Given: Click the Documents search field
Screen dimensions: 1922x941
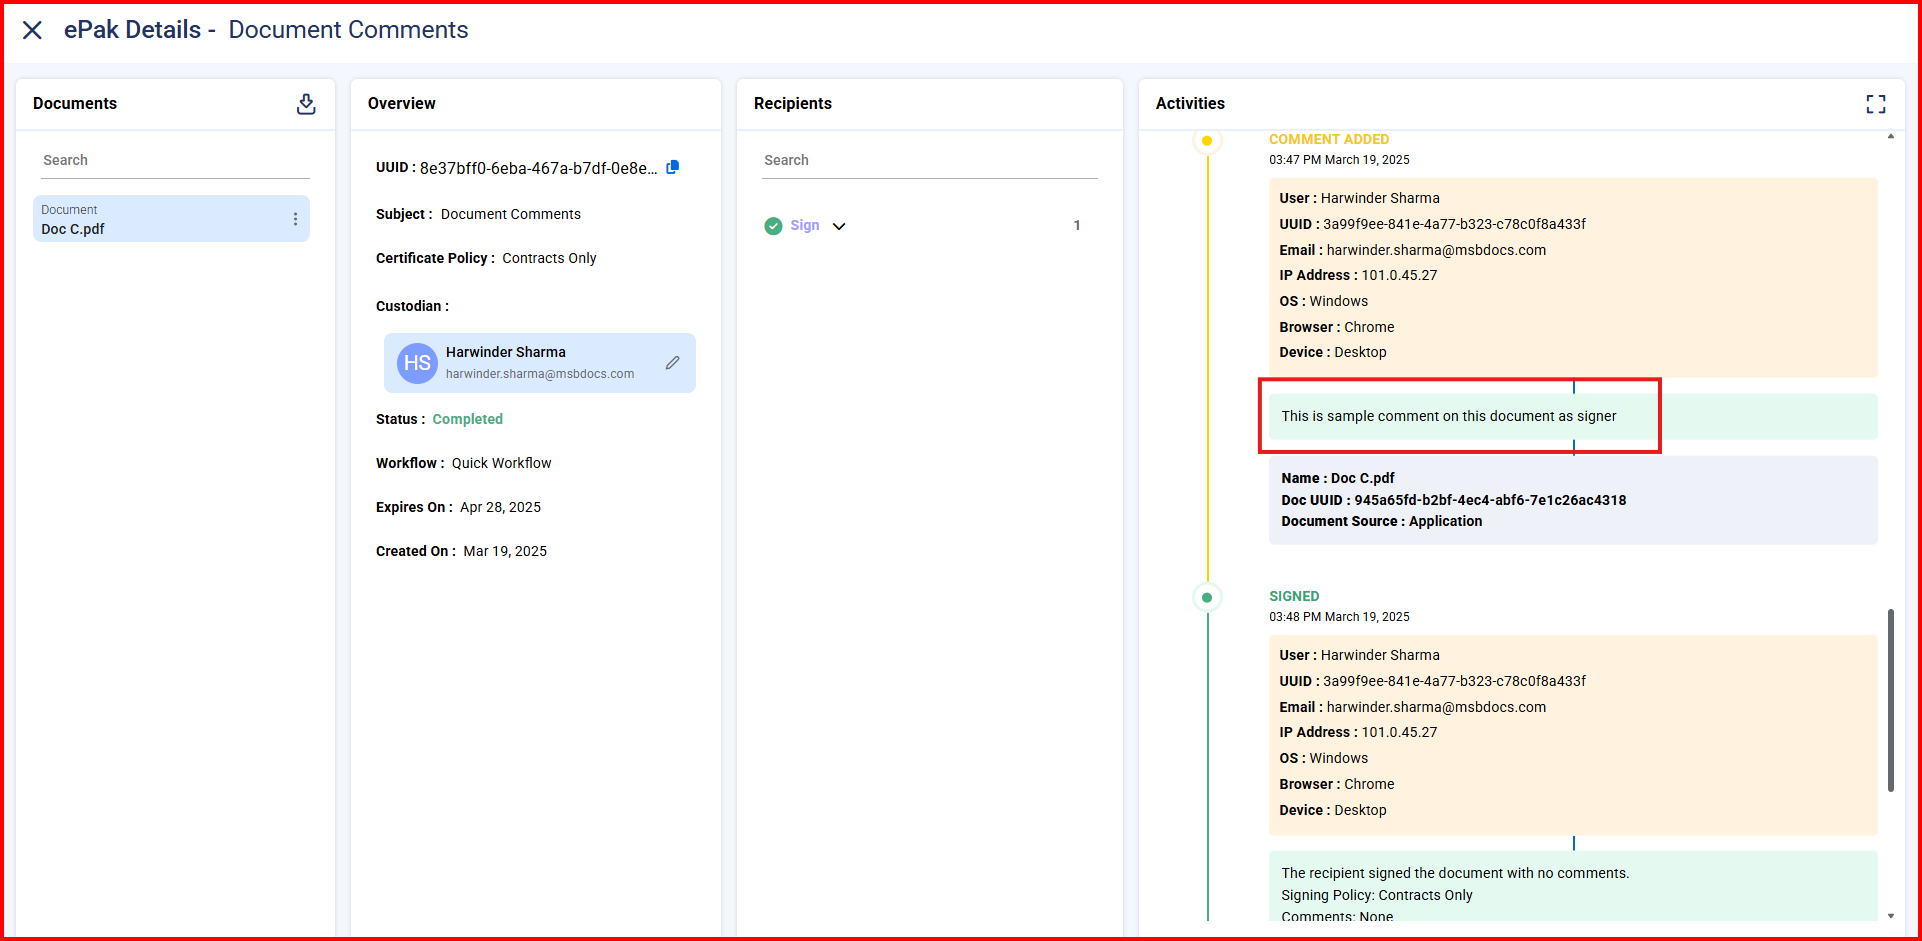Looking at the screenshot, I should point(175,160).
